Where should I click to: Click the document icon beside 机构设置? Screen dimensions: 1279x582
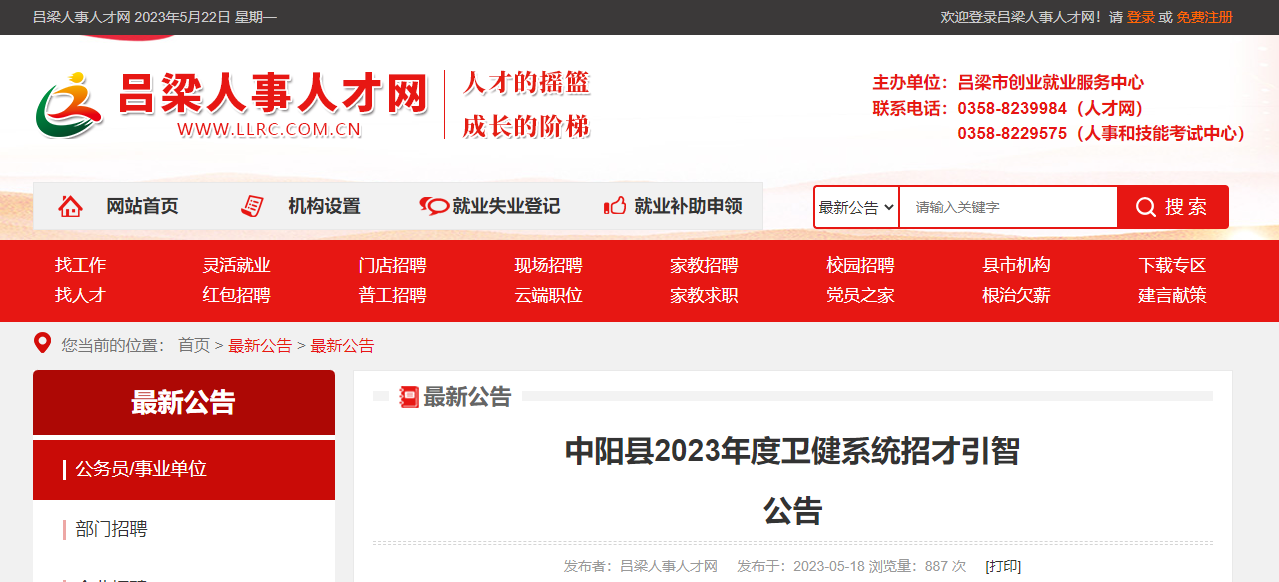coord(252,206)
